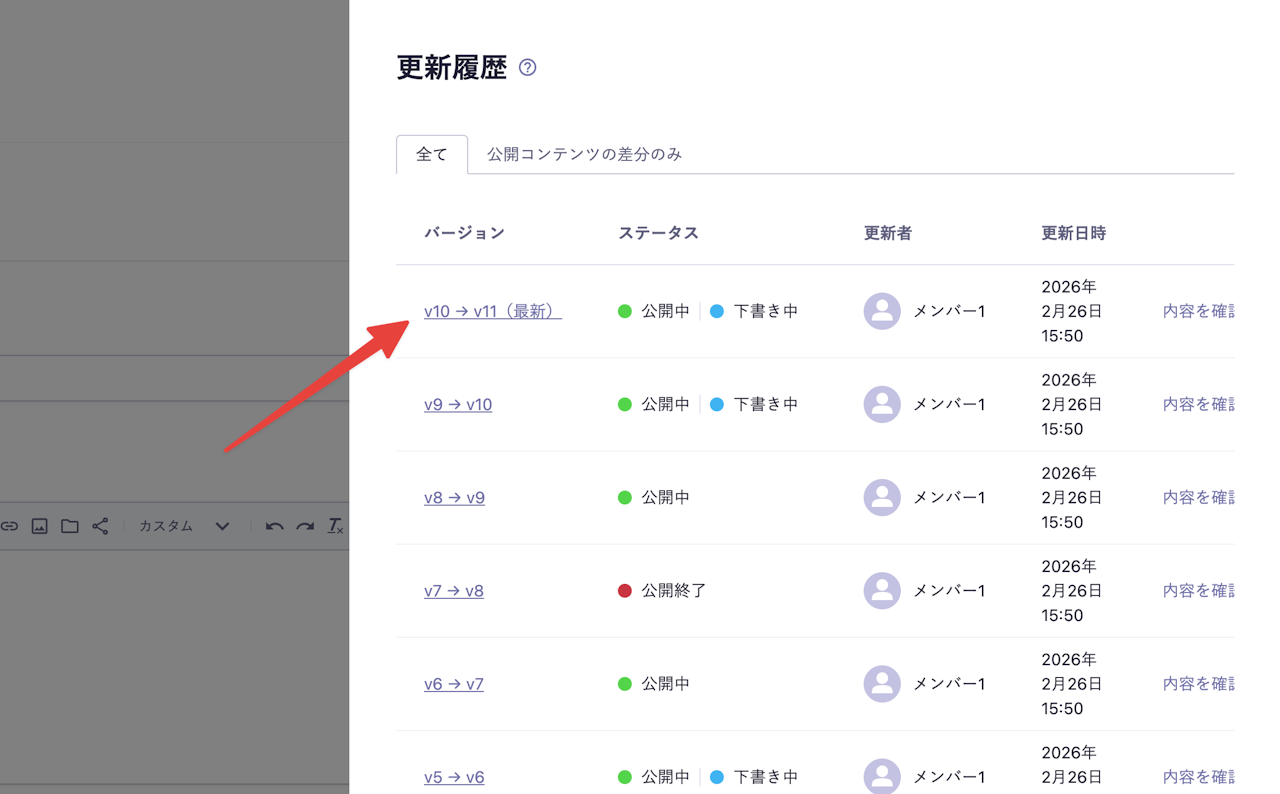Switch to 公開コンテンツの差分のみ tab
Viewport: 1280px width, 794px height.
click(584, 155)
